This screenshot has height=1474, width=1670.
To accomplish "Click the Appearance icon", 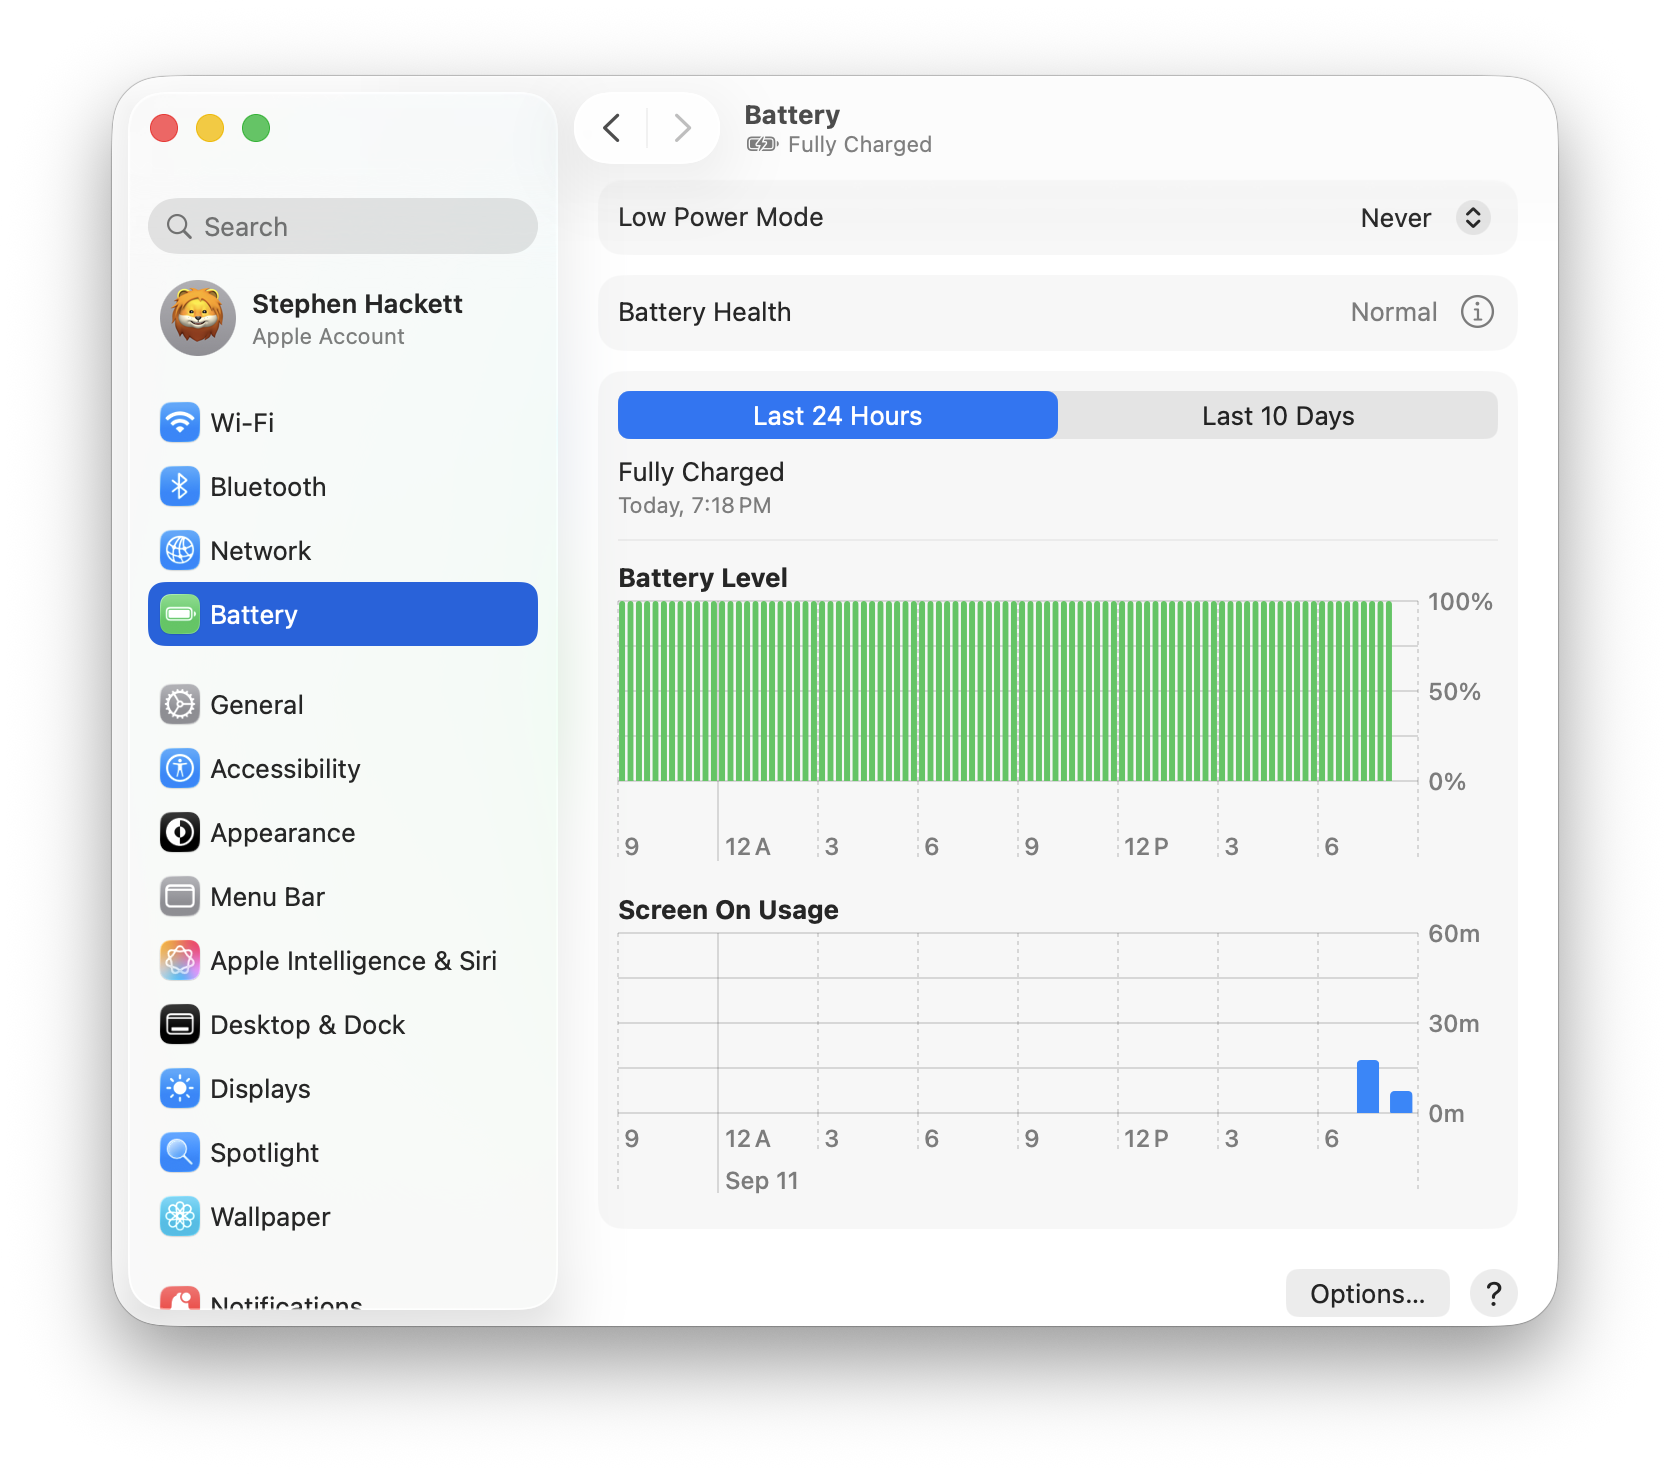I will 180,832.
